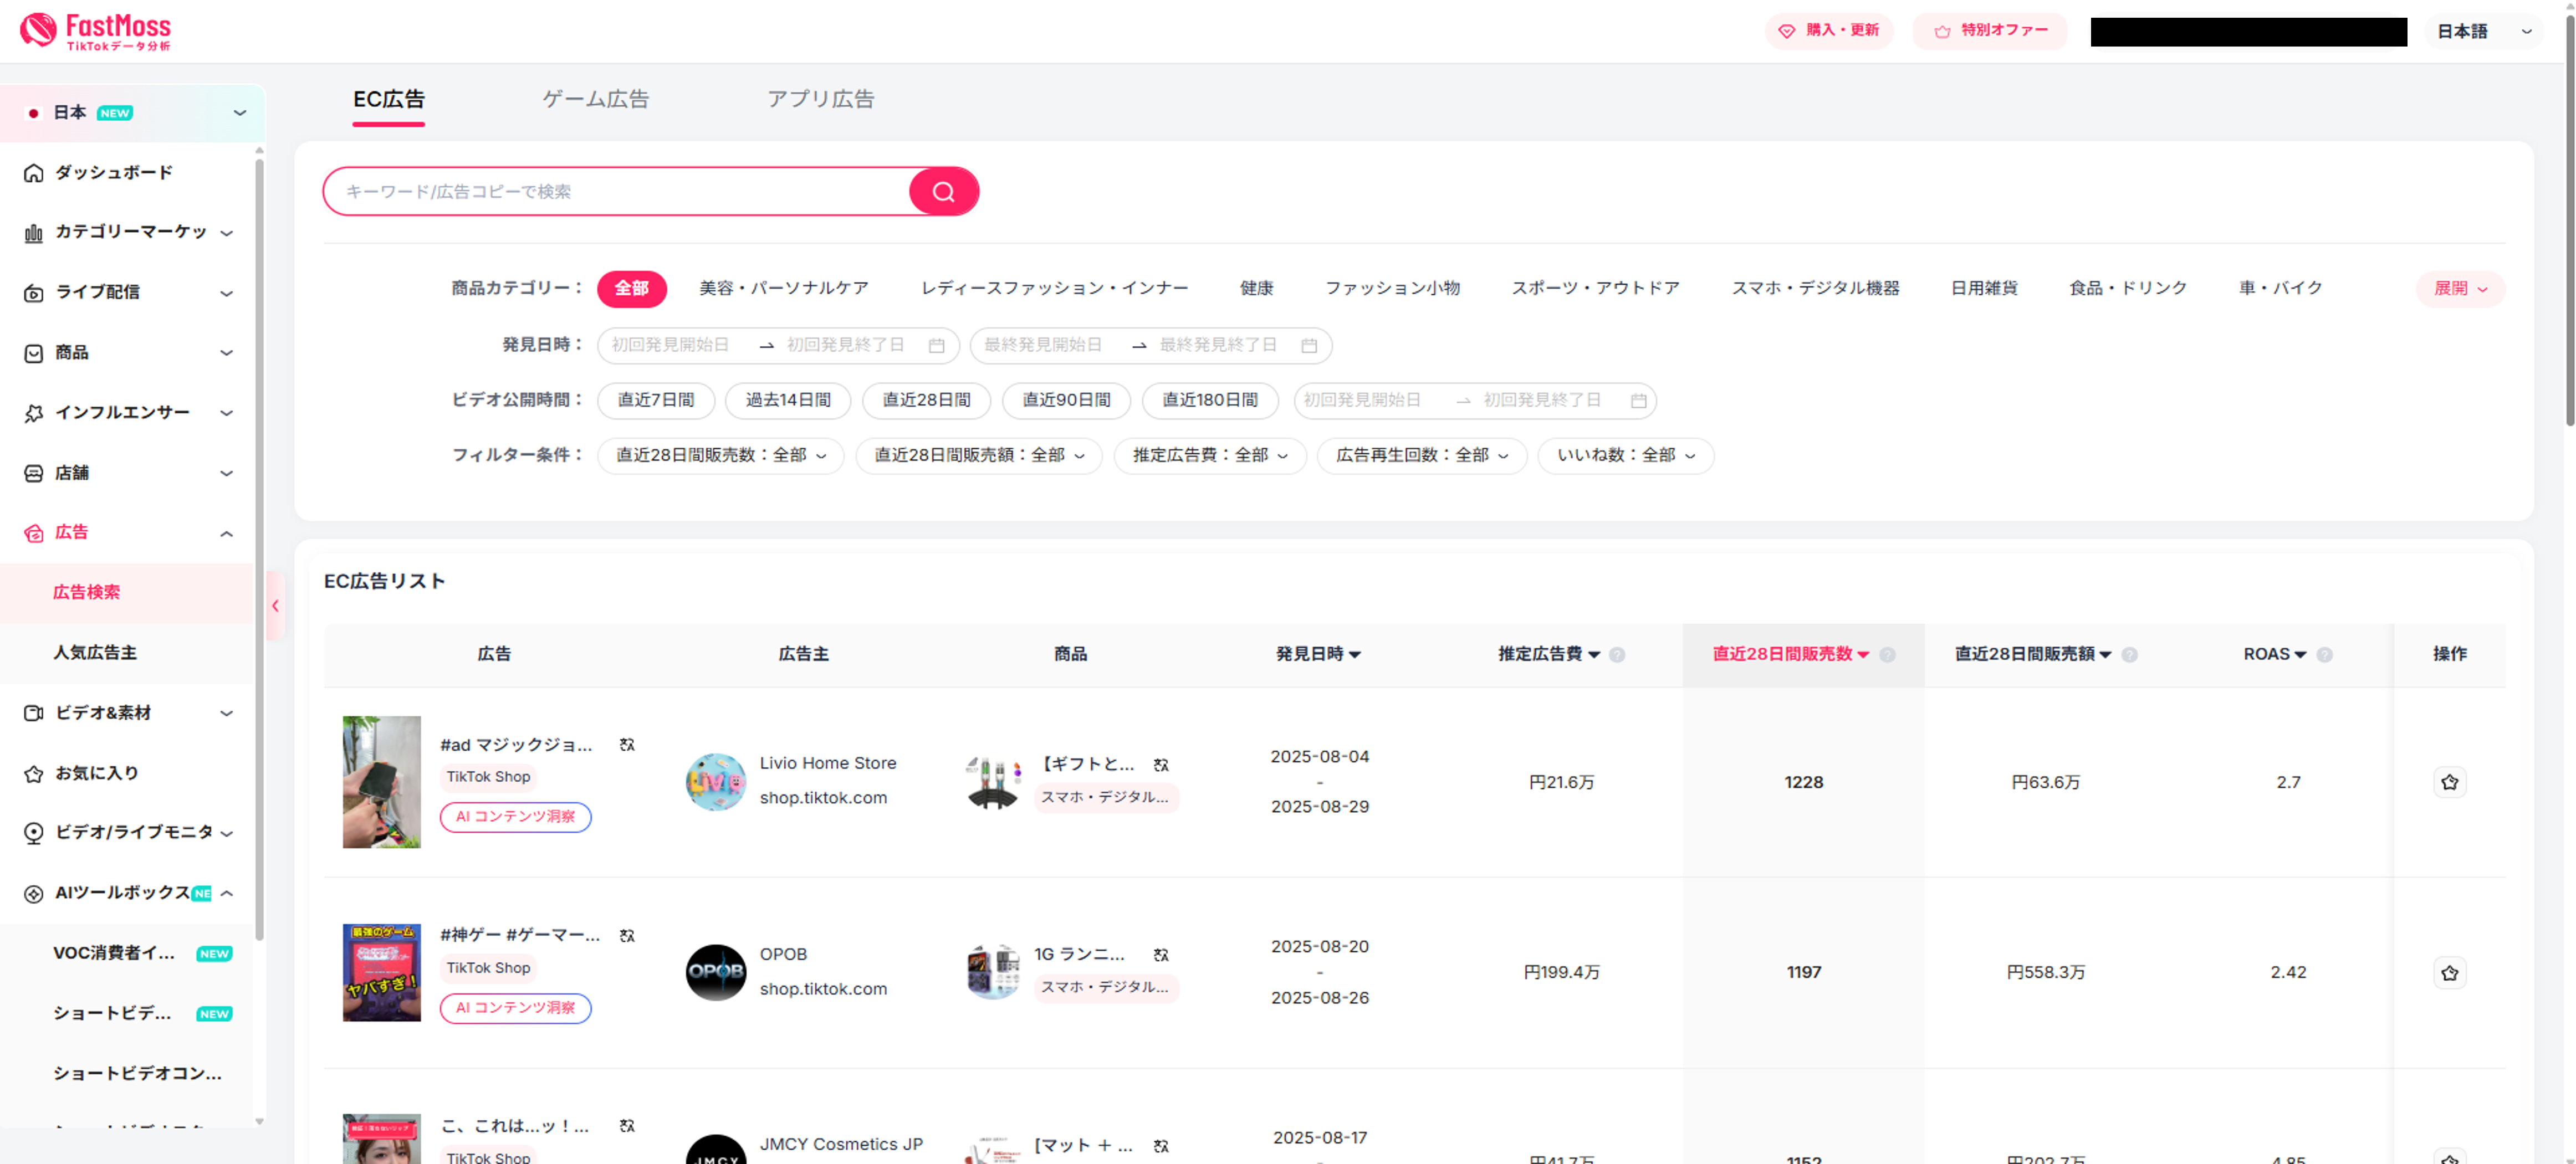The image size is (2576, 1164).
Task: Click the pink search magnifier button
Action: point(943,191)
